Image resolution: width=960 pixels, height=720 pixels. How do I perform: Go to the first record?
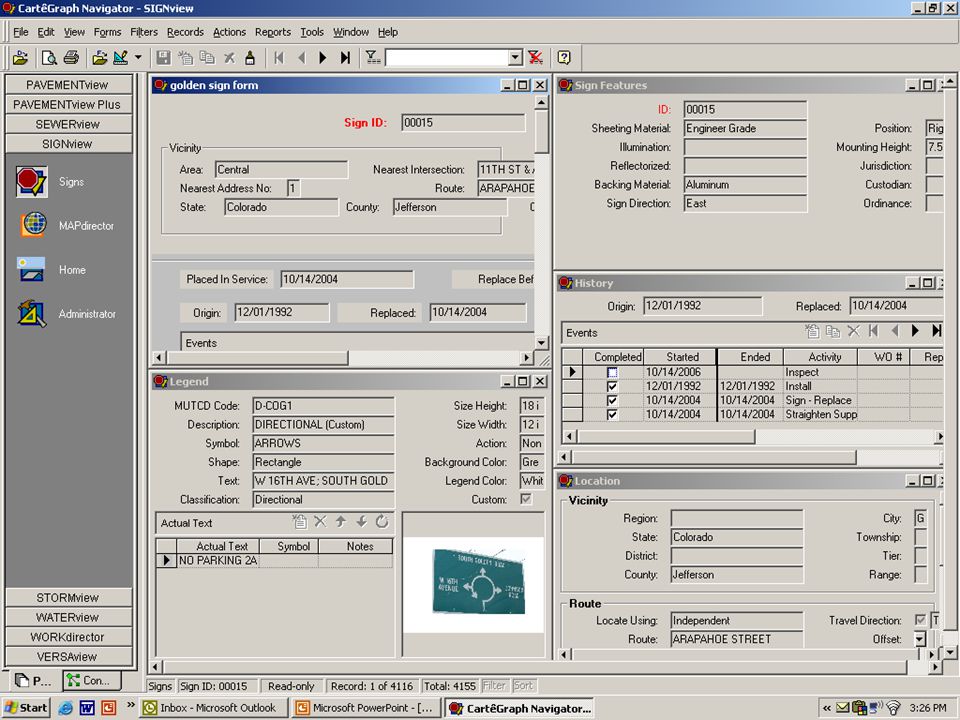279,58
